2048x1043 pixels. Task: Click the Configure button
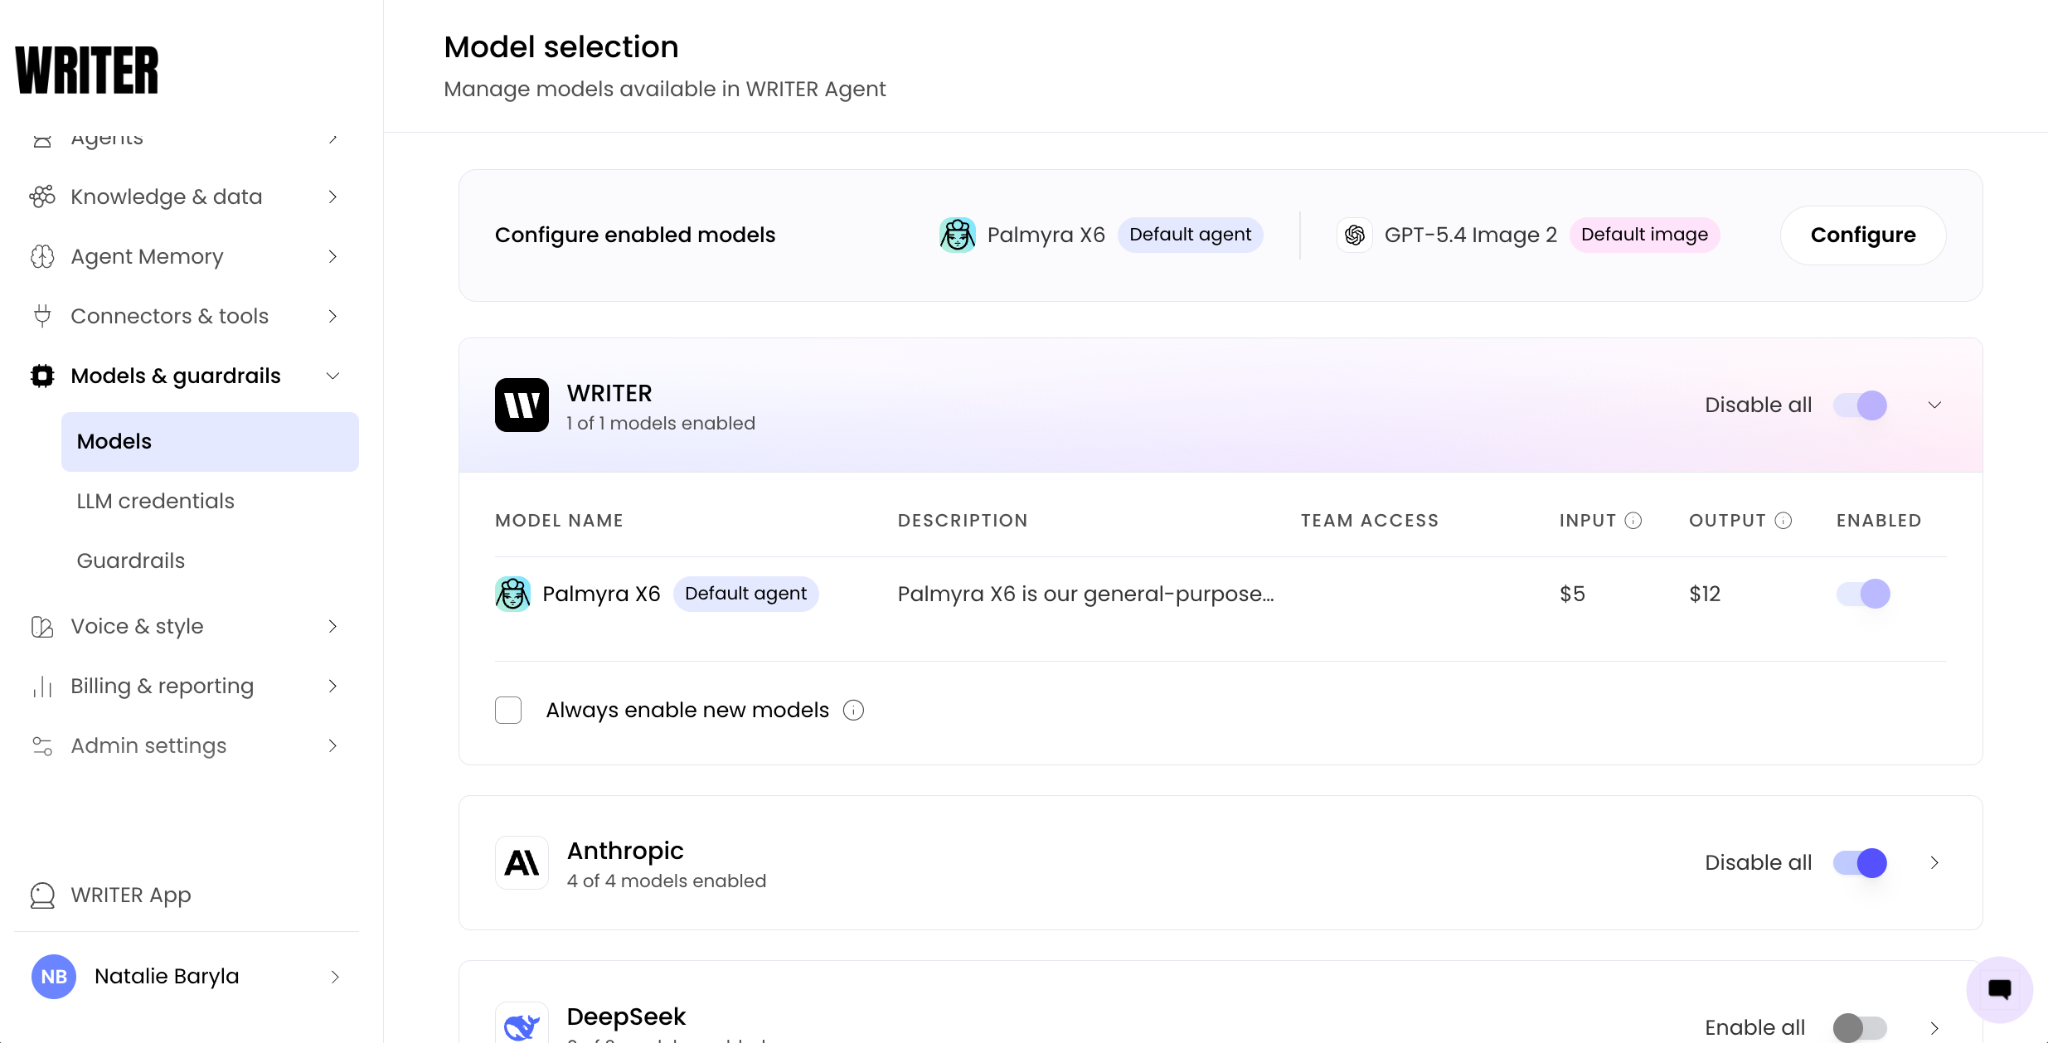pyautogui.click(x=1863, y=235)
